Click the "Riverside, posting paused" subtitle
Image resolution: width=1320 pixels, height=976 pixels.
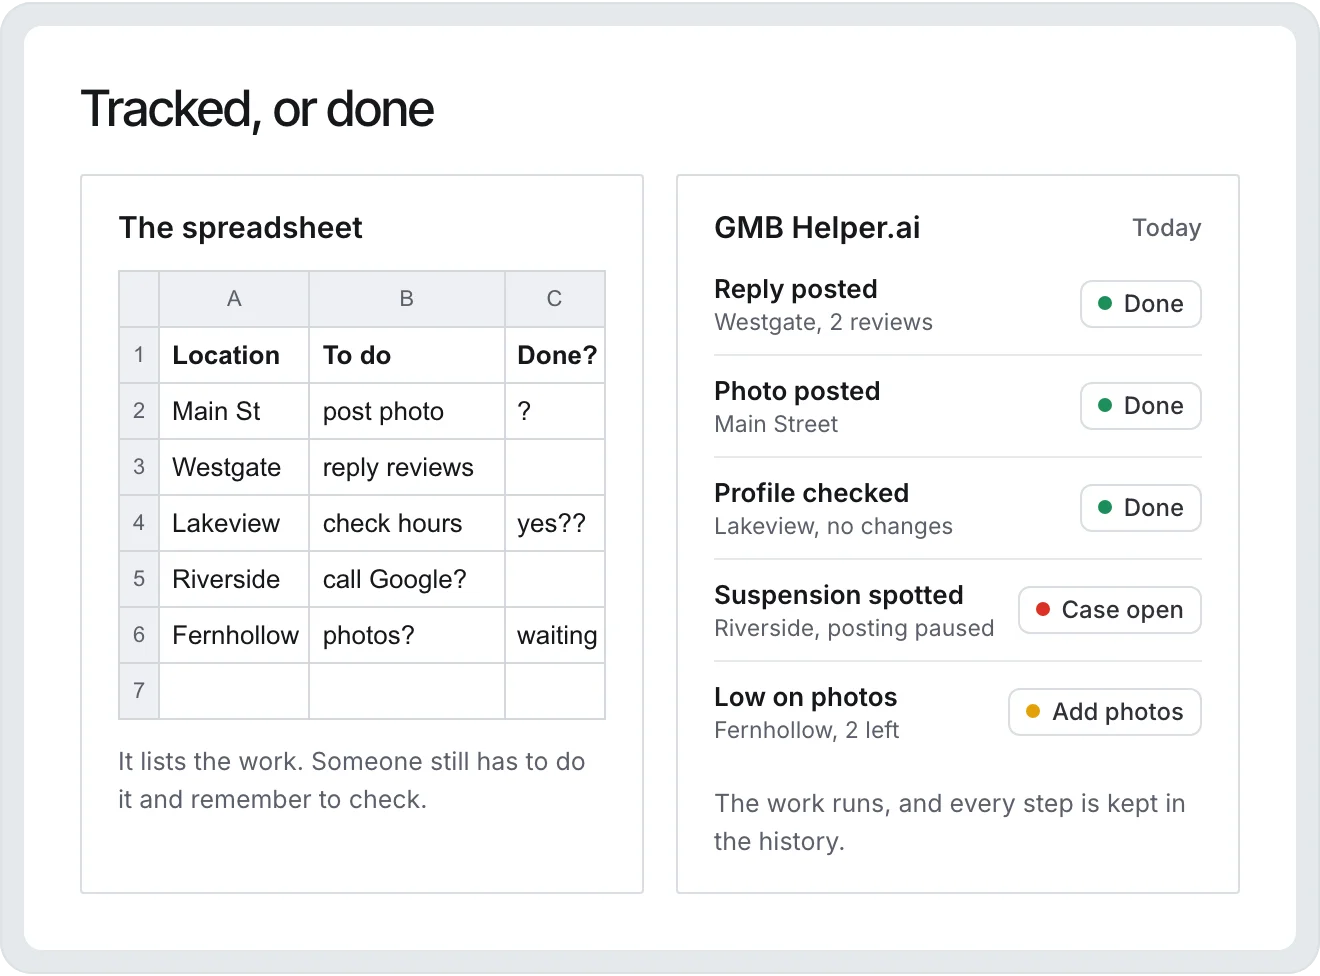[854, 628]
